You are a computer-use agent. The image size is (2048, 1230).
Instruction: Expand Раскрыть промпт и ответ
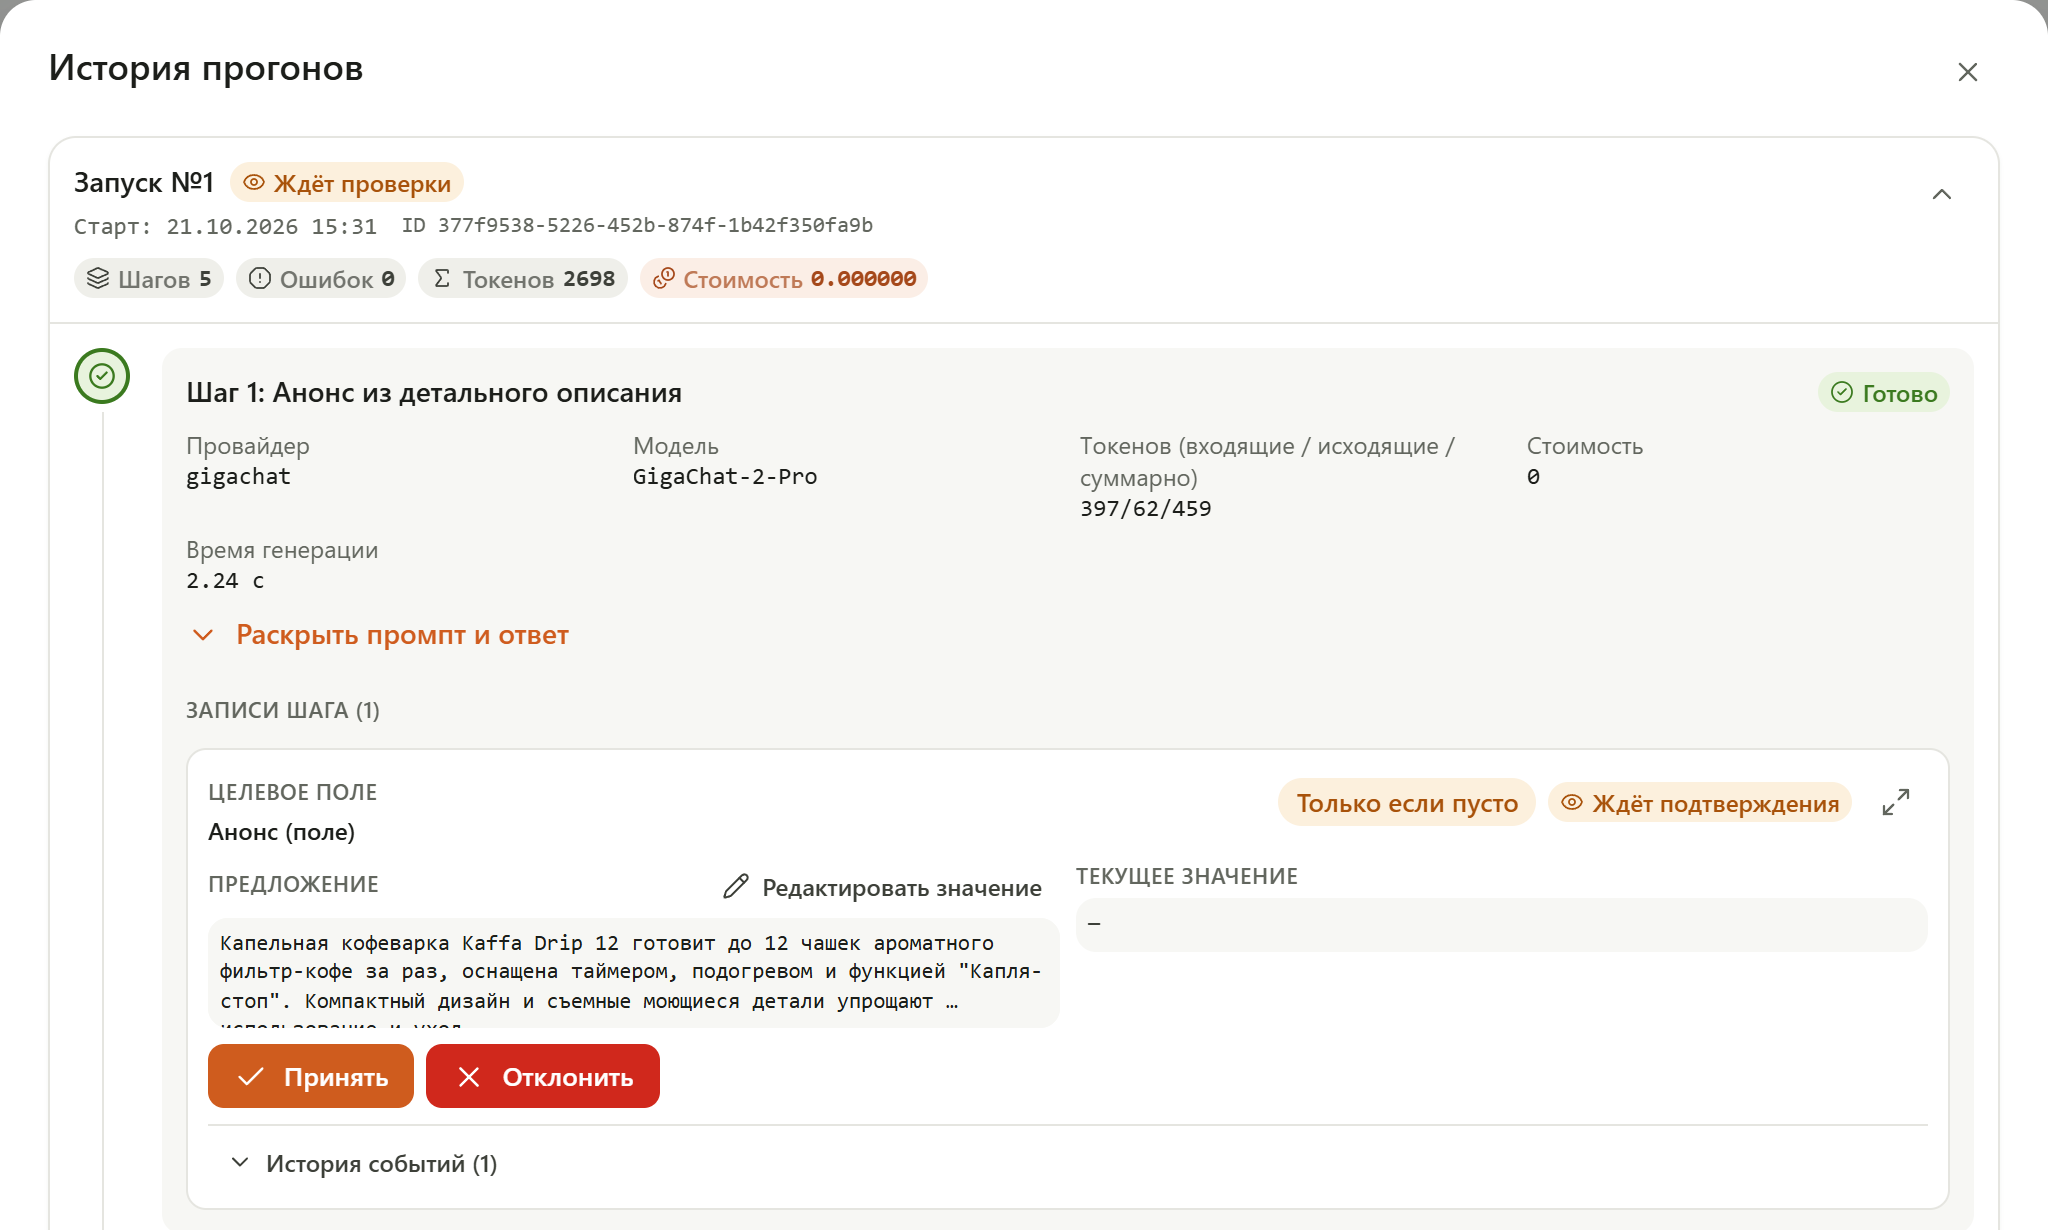point(380,635)
